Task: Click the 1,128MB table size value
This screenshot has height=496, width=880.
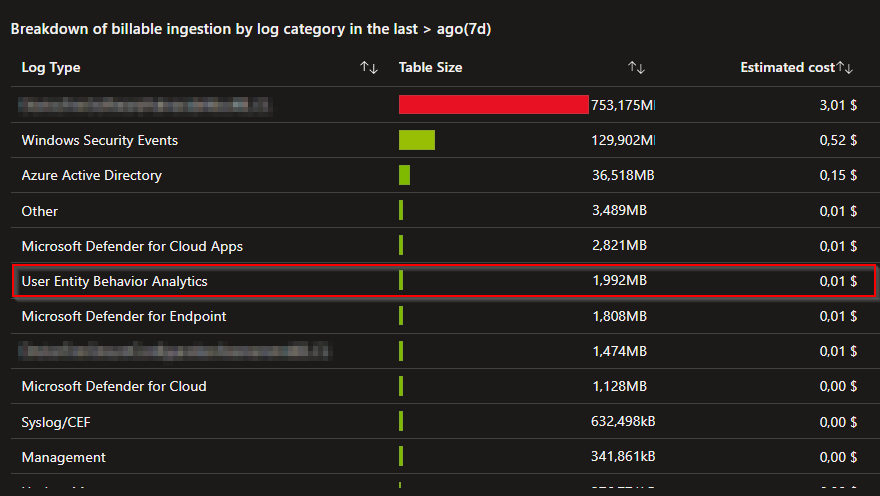Action: click(620, 386)
